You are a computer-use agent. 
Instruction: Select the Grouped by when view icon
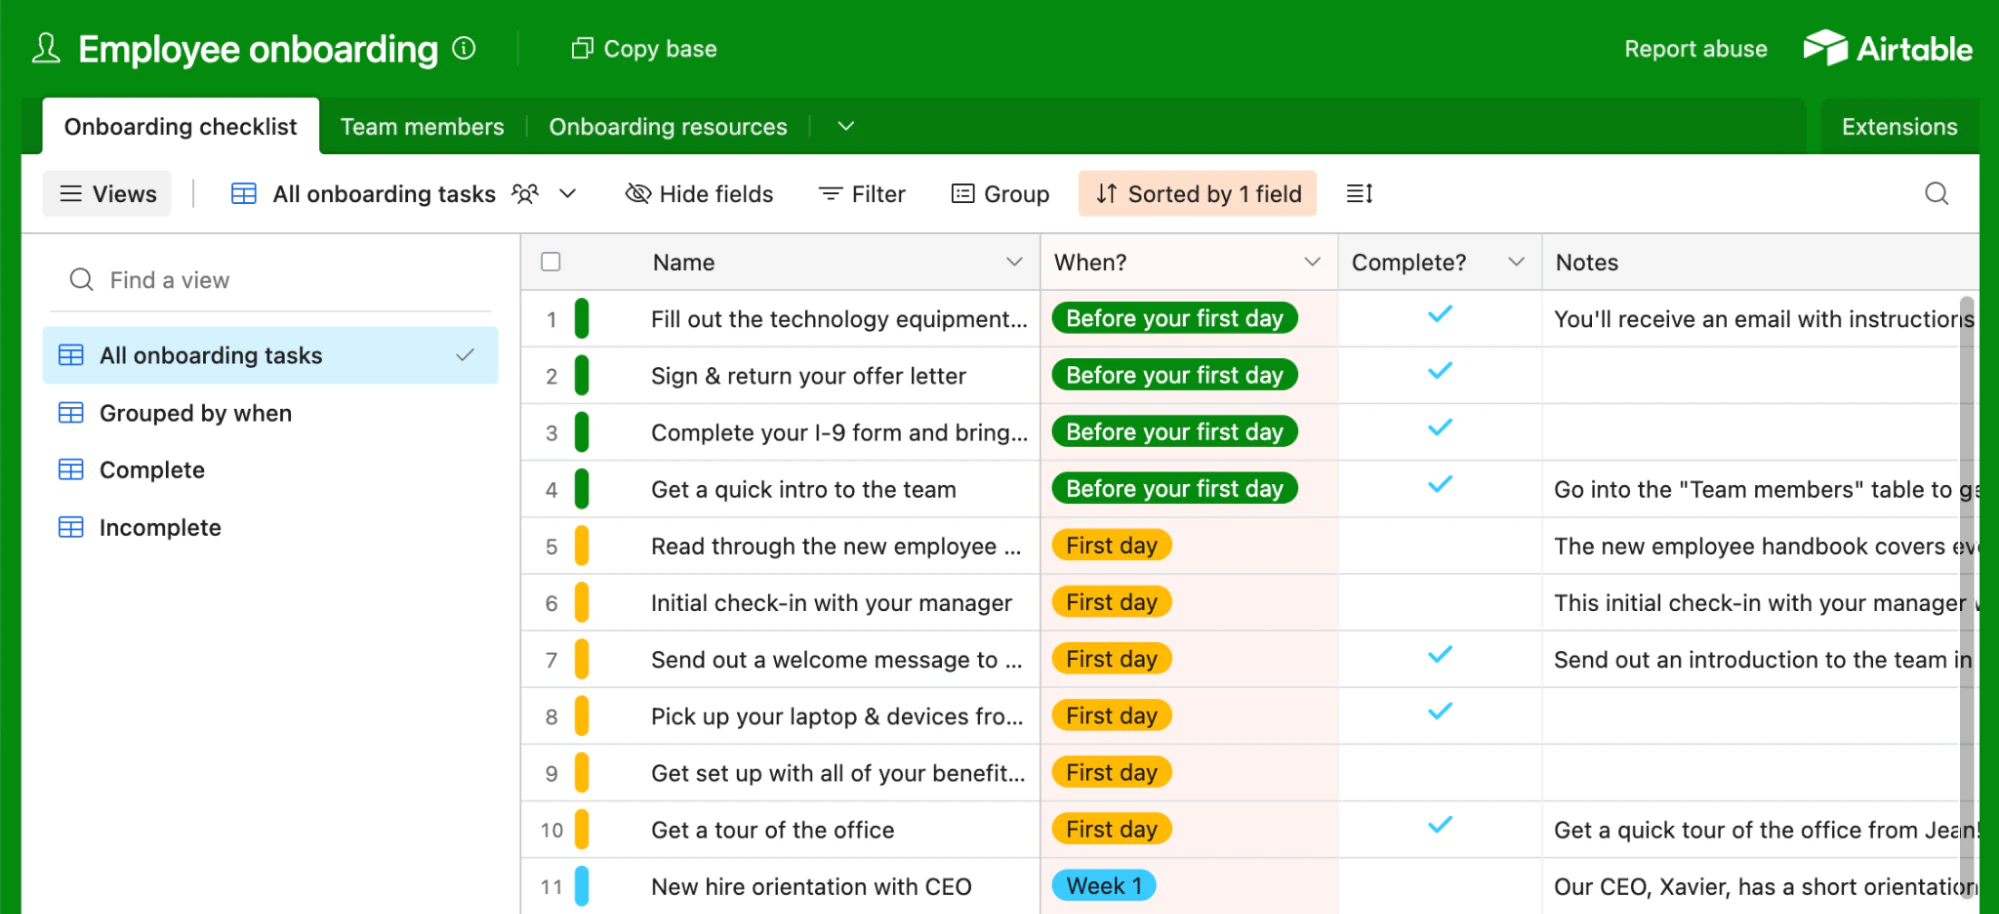[71, 413]
